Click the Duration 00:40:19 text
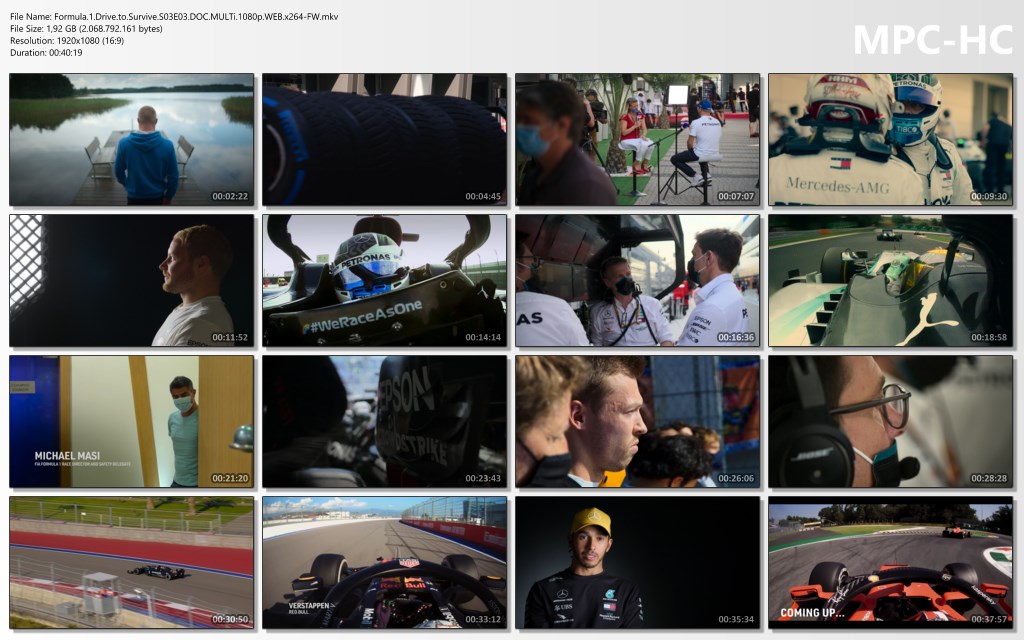This screenshot has height=640, width=1024. (x=46, y=52)
